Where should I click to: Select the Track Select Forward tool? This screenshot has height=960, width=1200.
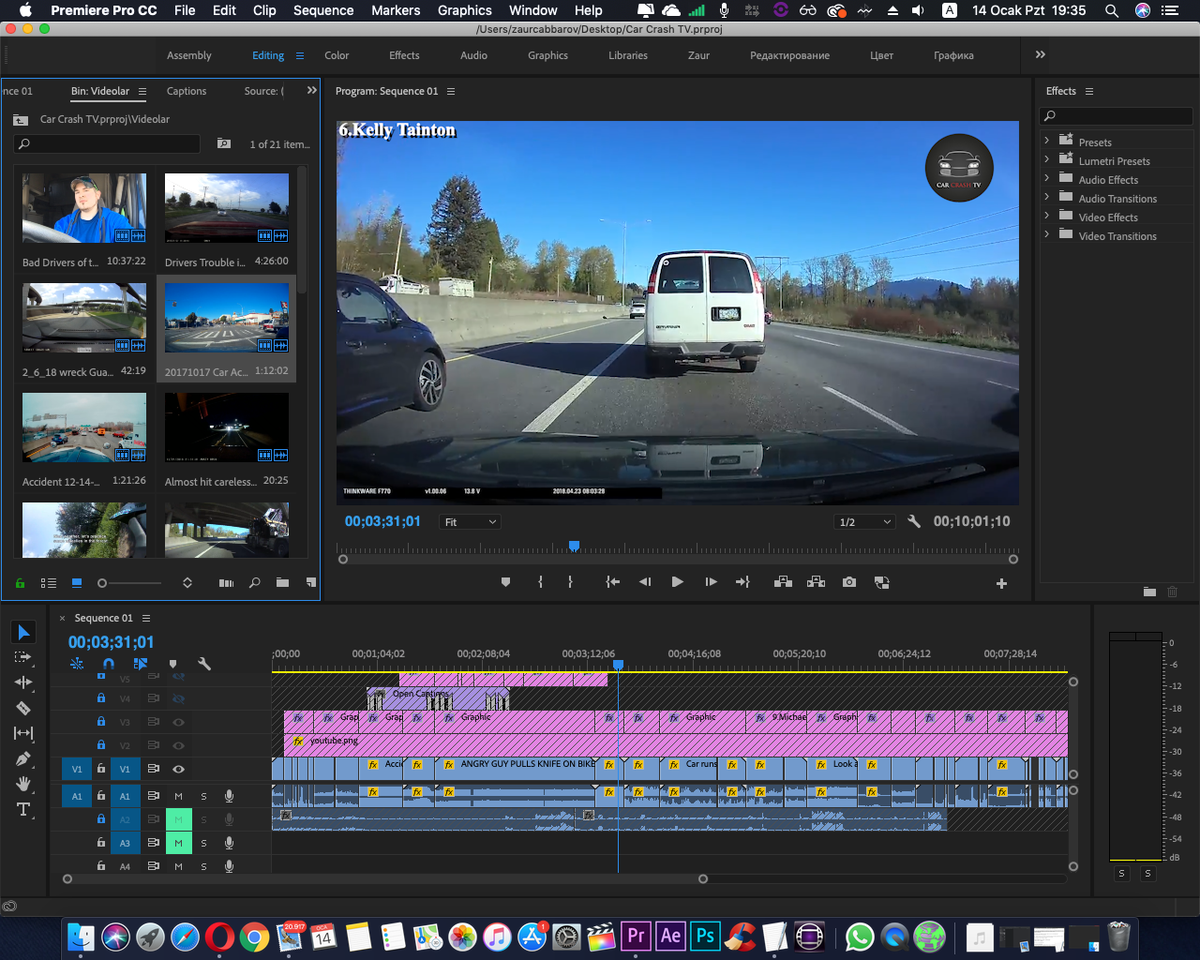[24, 657]
